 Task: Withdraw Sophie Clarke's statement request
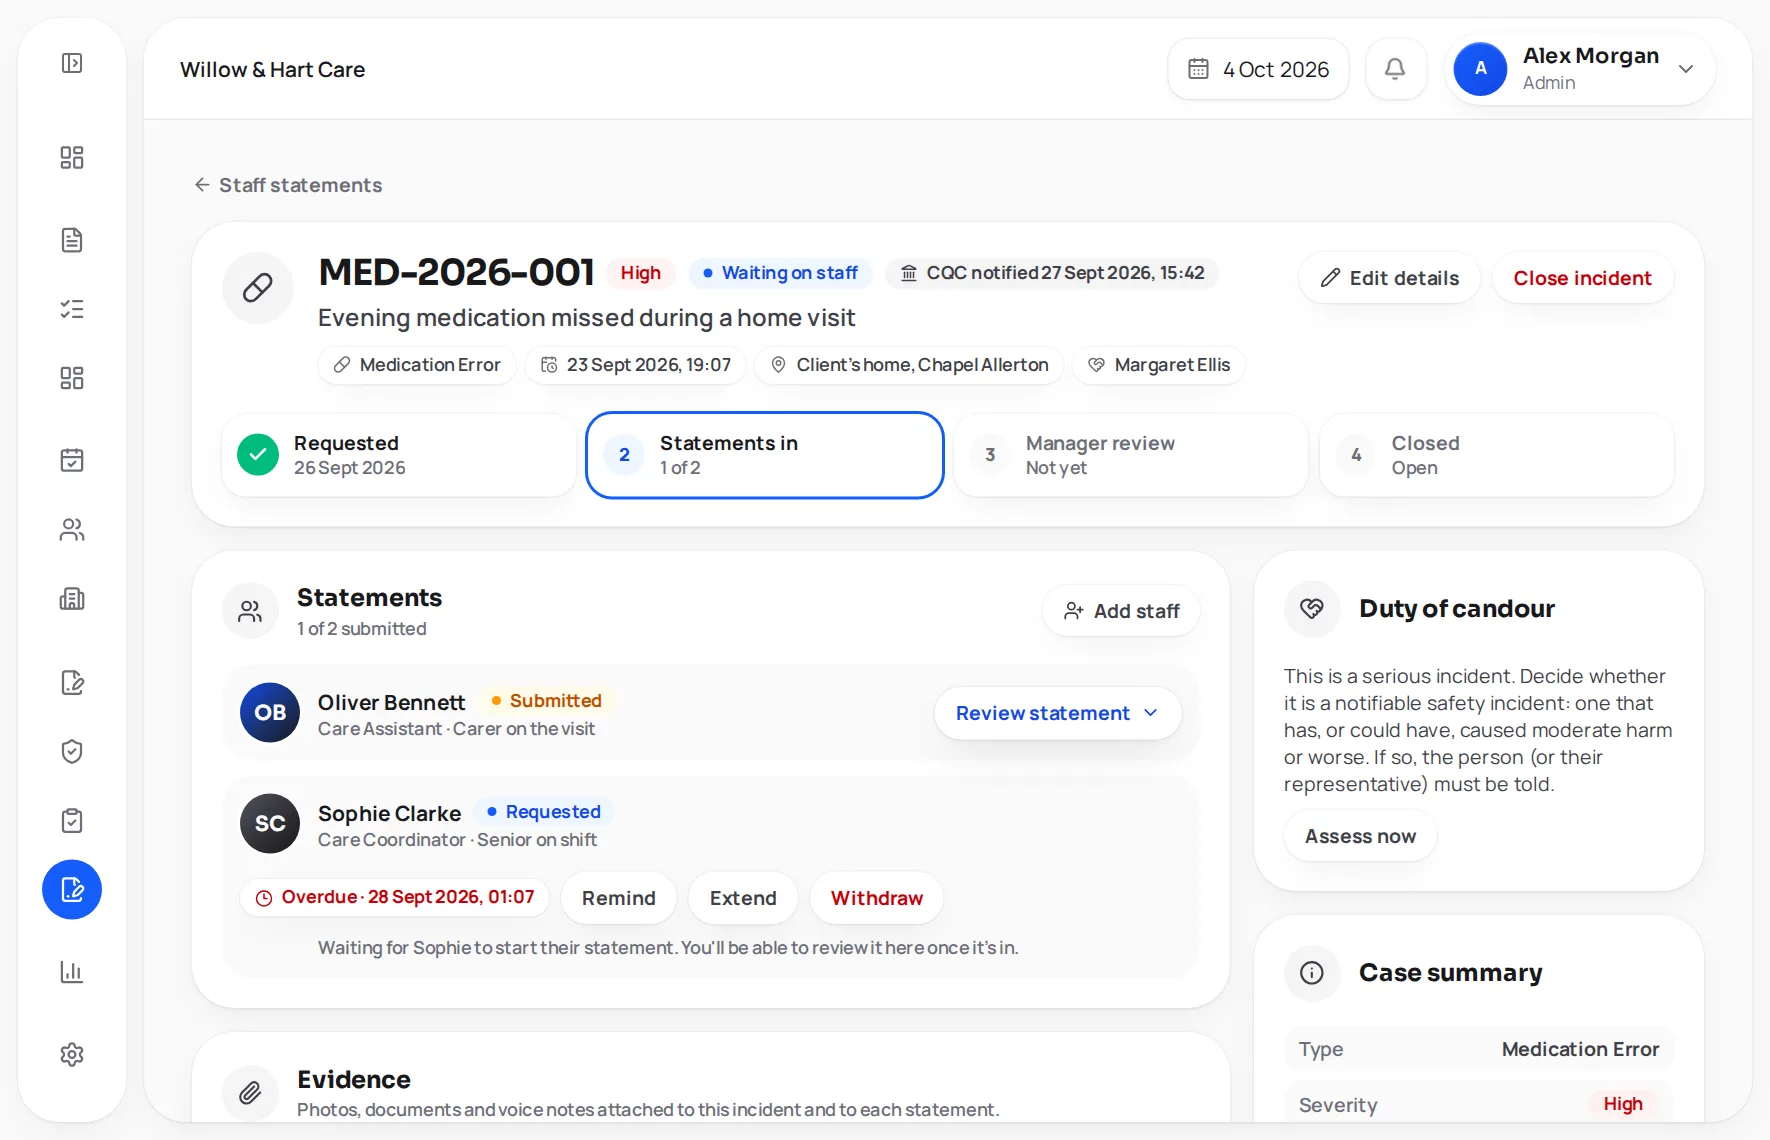click(x=877, y=898)
